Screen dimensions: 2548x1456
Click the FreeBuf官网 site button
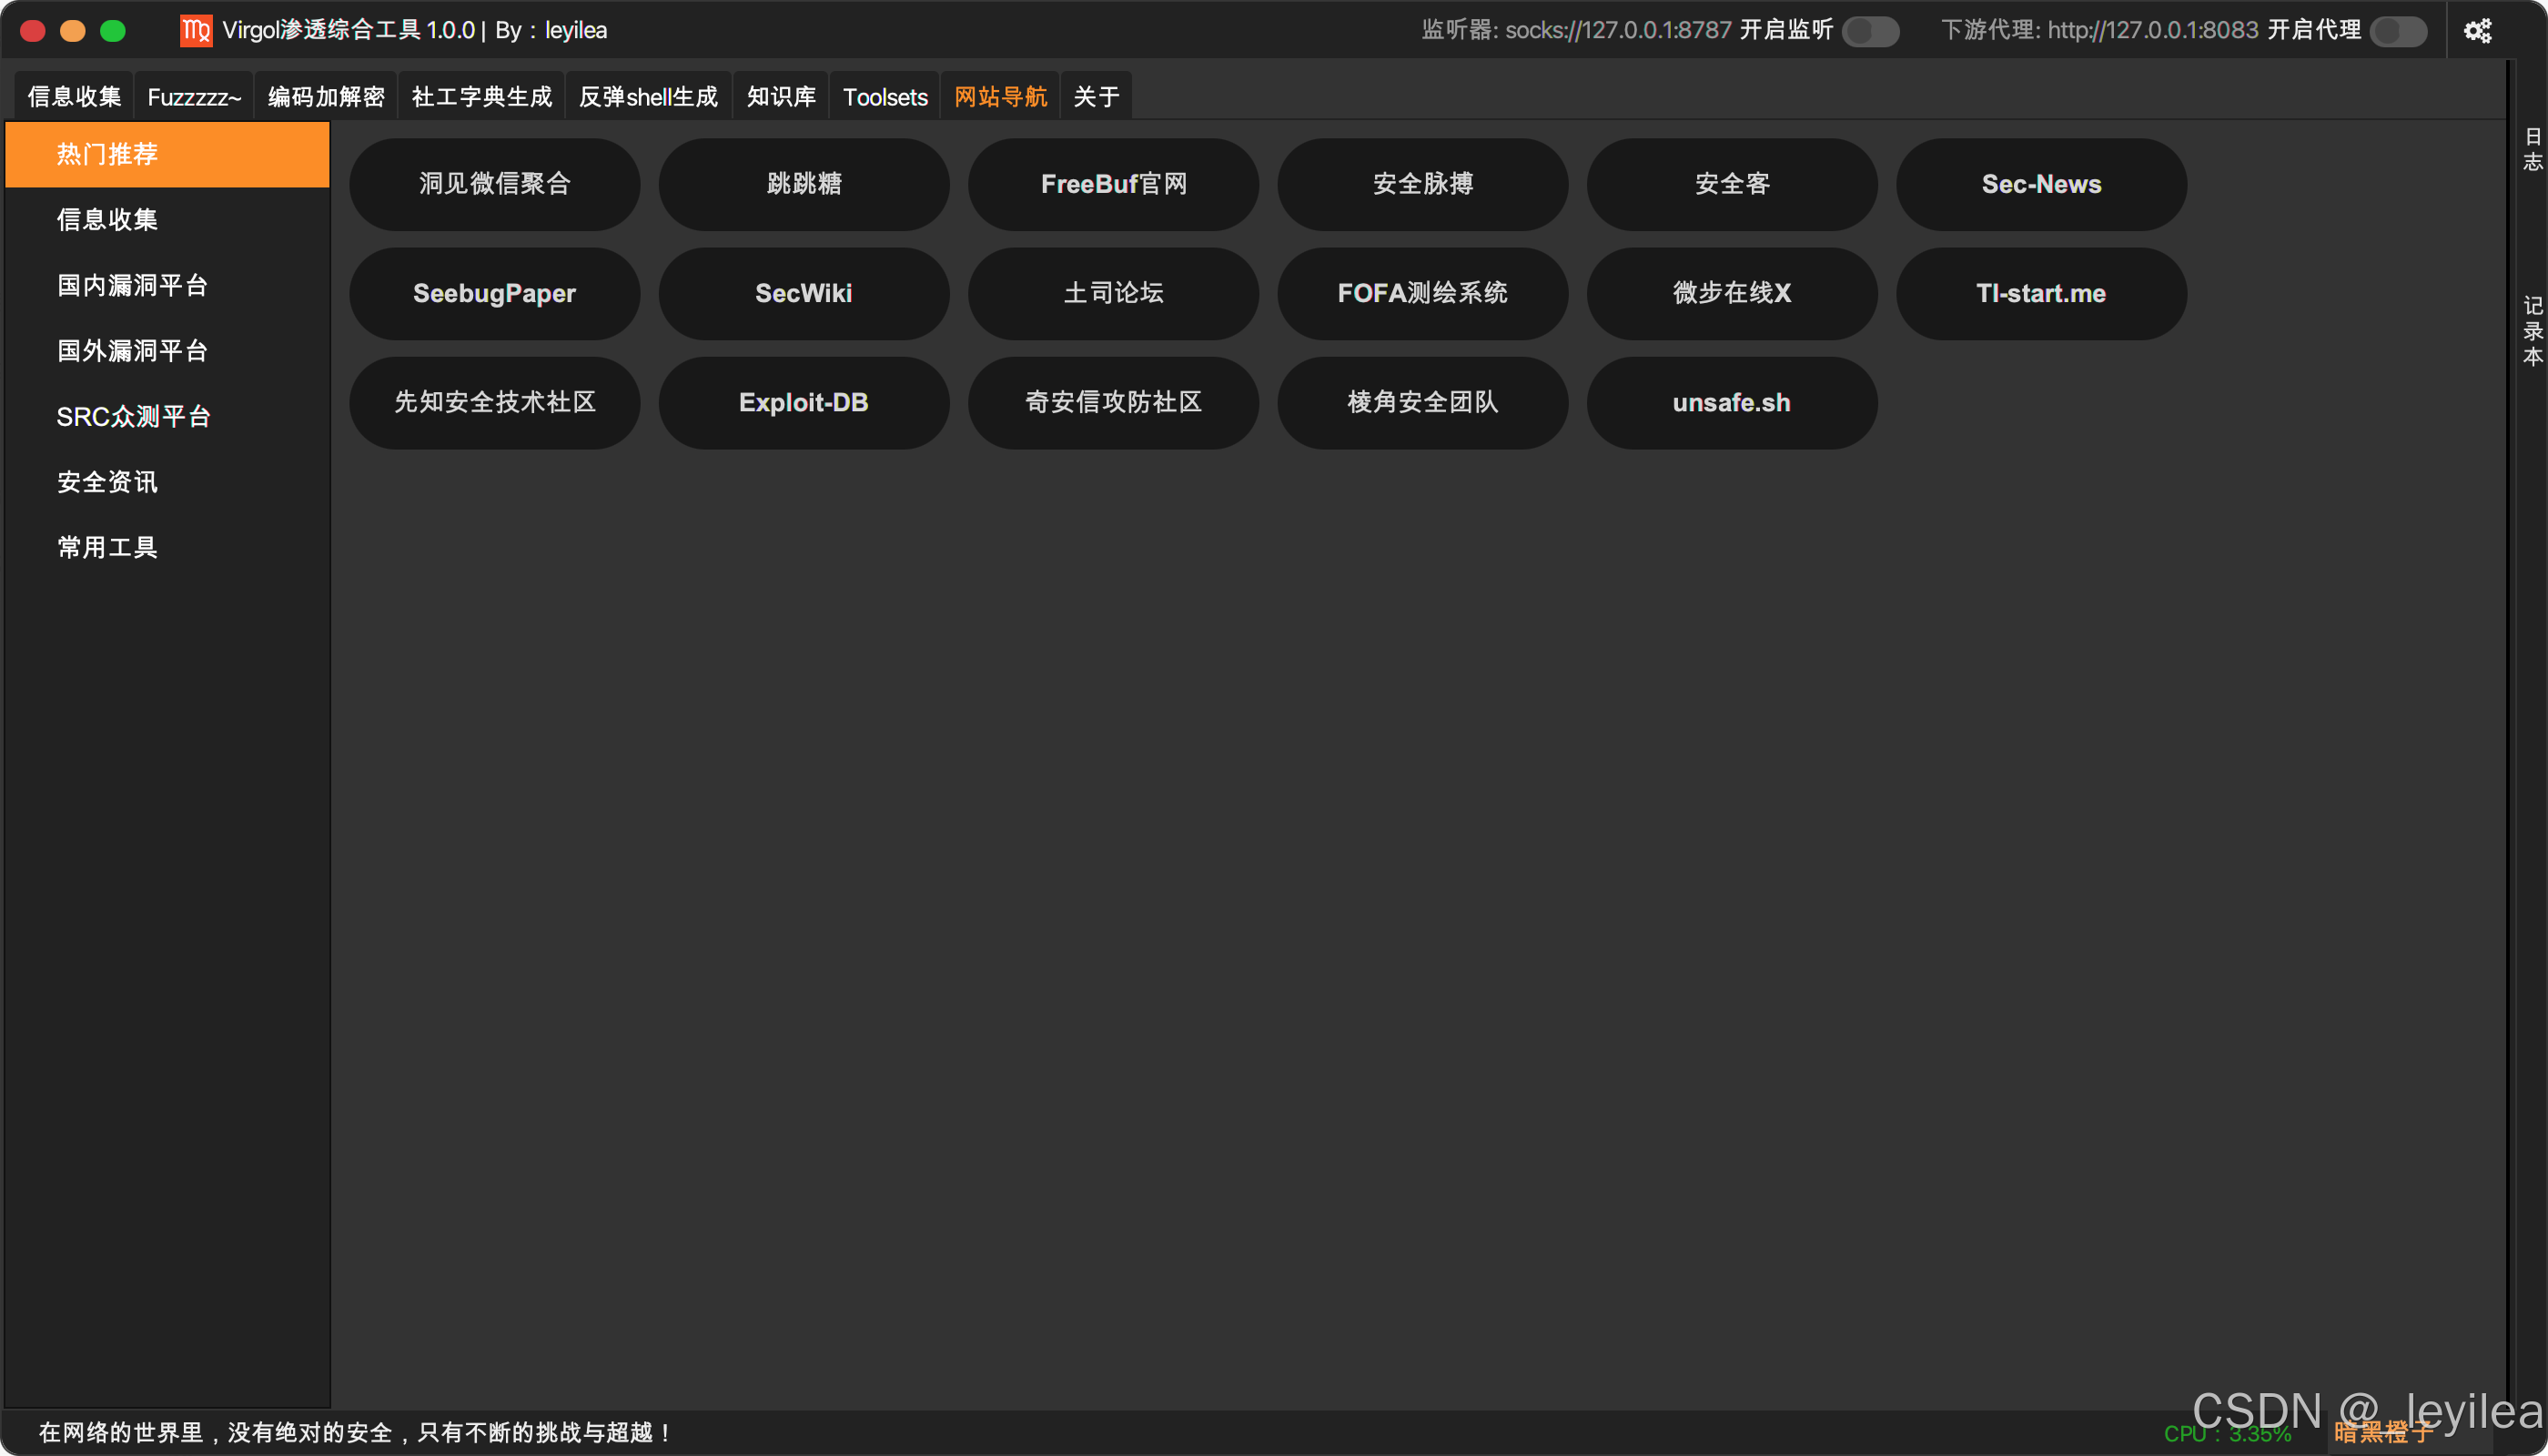pyautogui.click(x=1113, y=184)
